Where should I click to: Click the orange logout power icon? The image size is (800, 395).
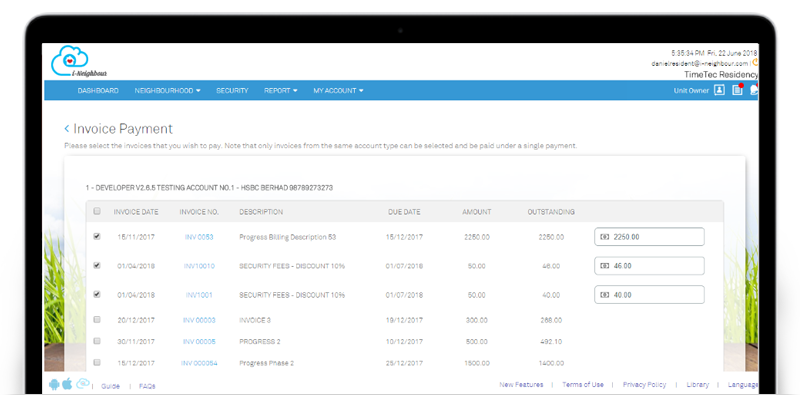[x=755, y=63]
